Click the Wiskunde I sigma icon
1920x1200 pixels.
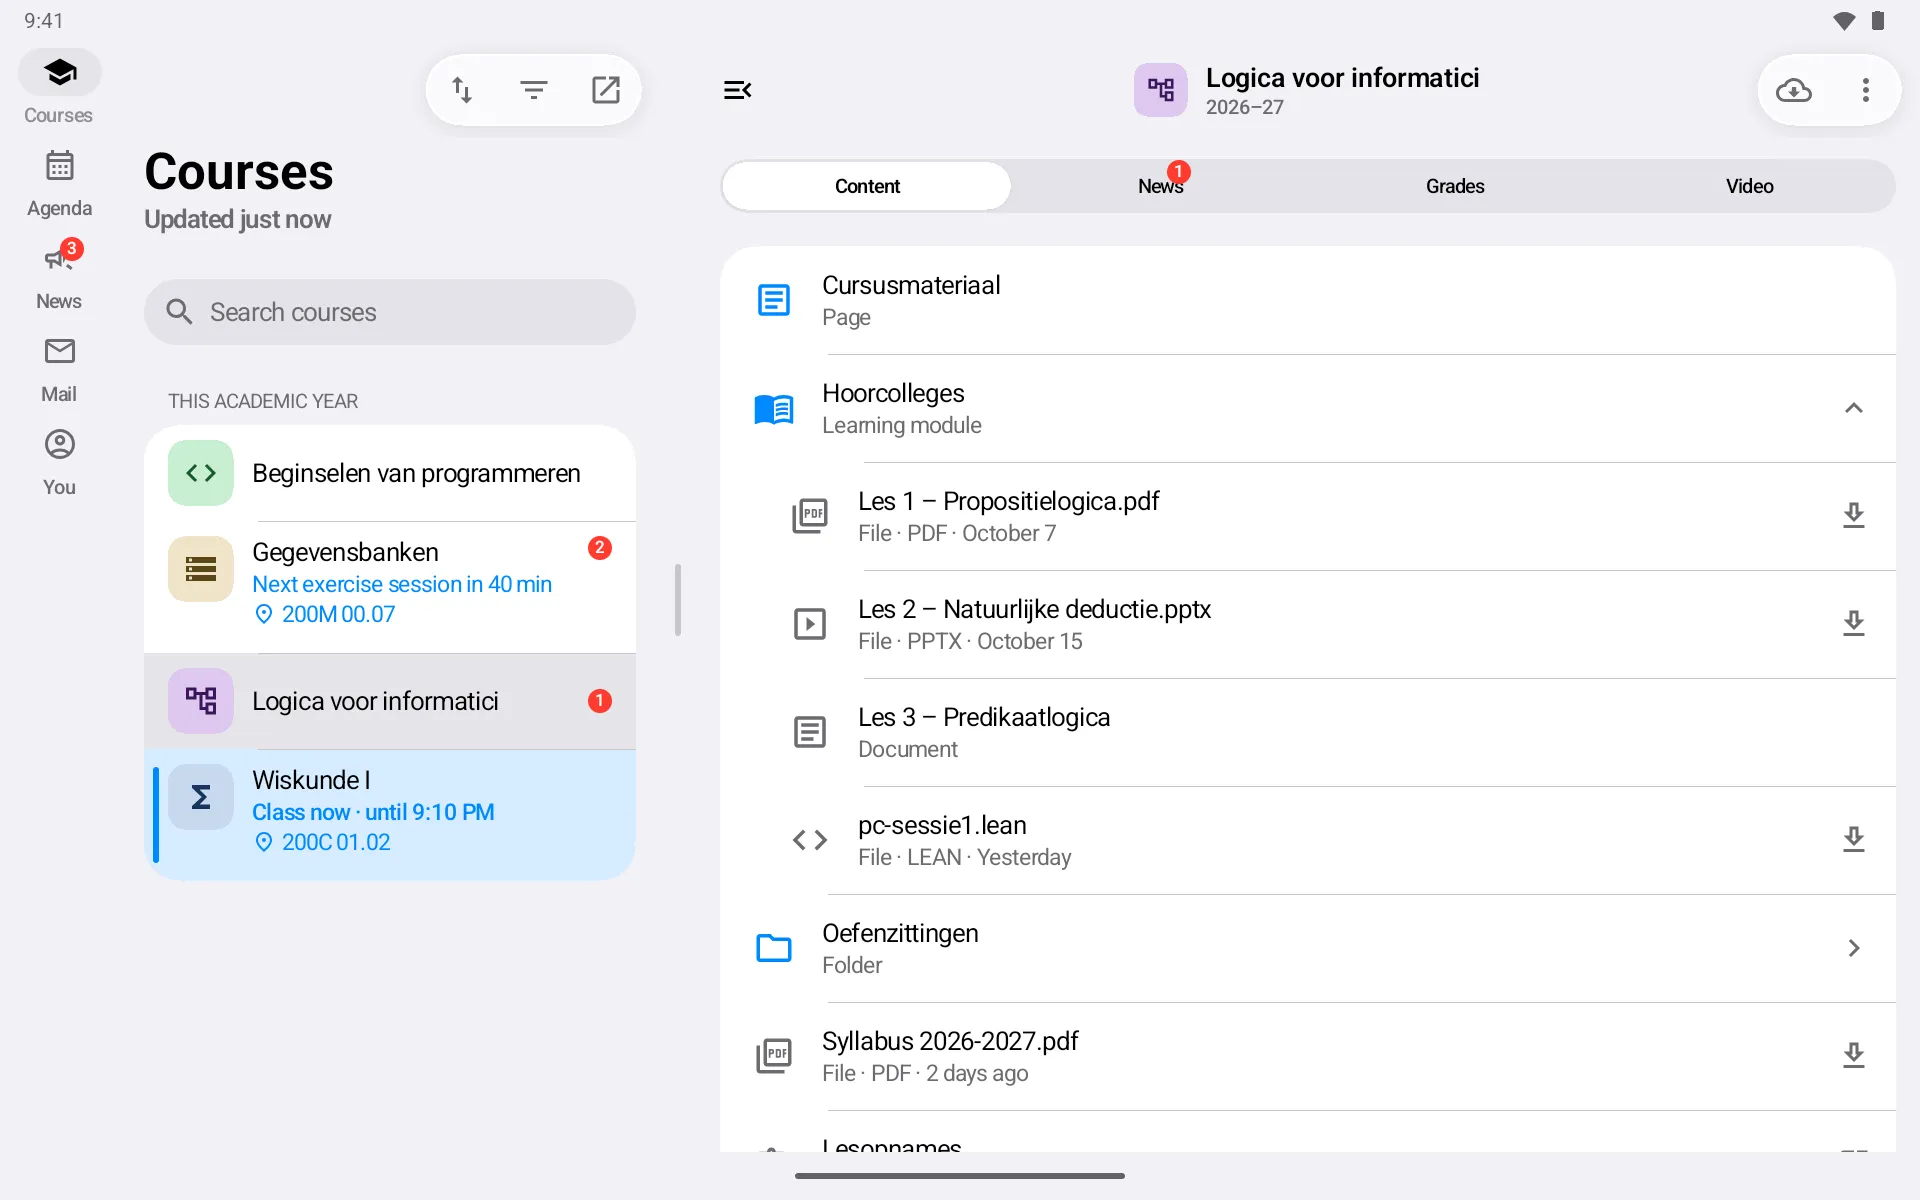[201, 797]
